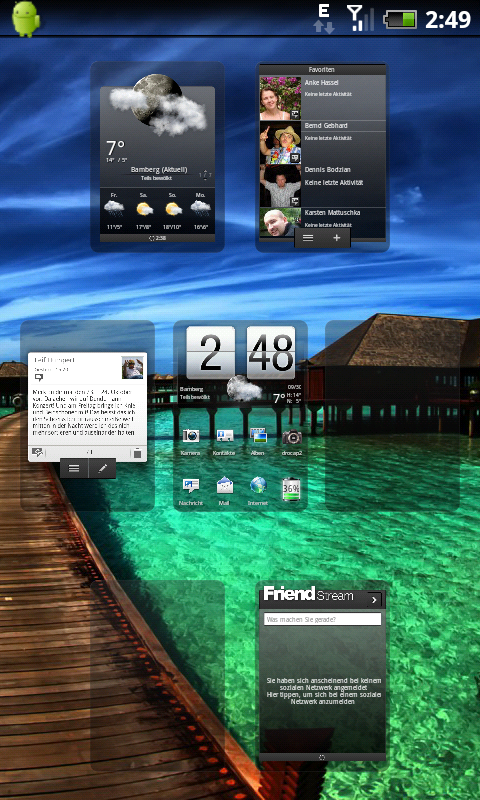Tap the battery icon in status bar
This screenshot has width=480, height=800.
[x=400, y=19]
